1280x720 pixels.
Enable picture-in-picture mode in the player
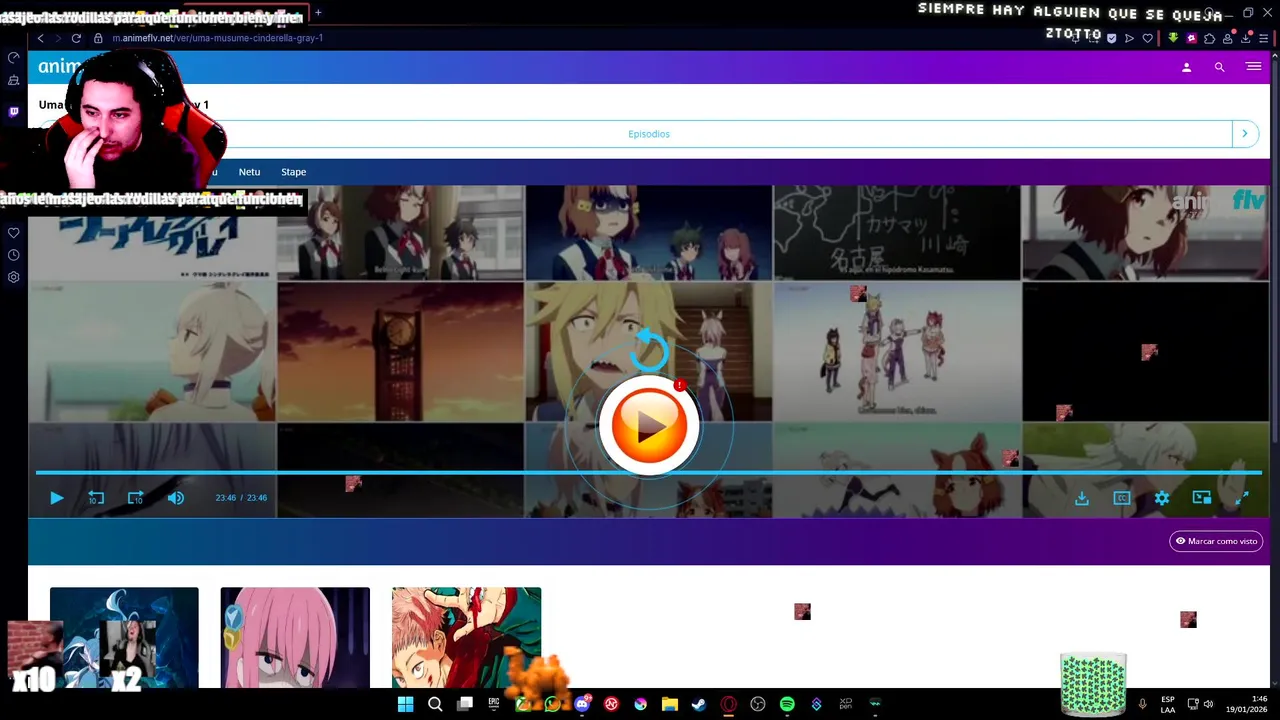pyautogui.click(x=1202, y=498)
